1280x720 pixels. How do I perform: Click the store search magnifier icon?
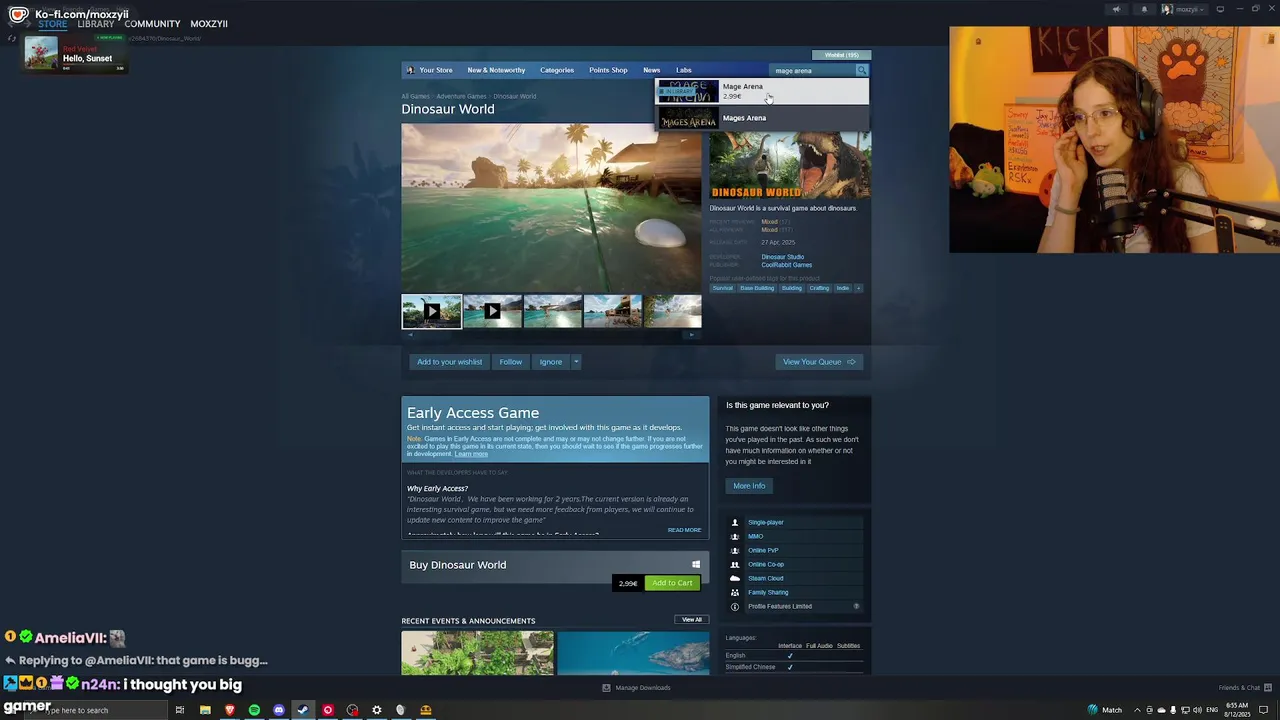click(x=862, y=70)
